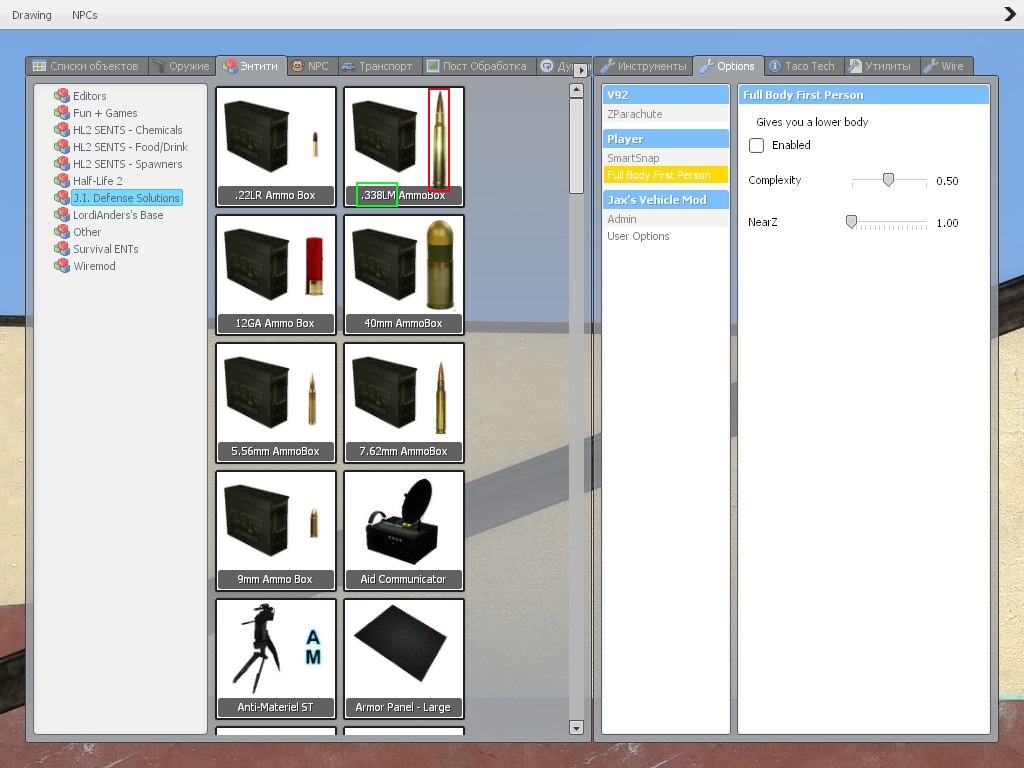Collapse the Player options header
This screenshot has width=1024, height=768.
coord(665,139)
